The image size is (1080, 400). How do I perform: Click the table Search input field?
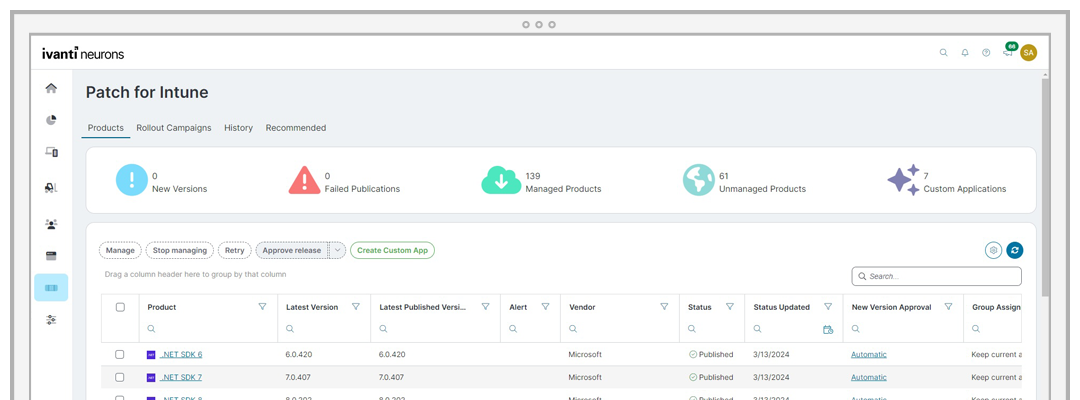click(x=937, y=276)
